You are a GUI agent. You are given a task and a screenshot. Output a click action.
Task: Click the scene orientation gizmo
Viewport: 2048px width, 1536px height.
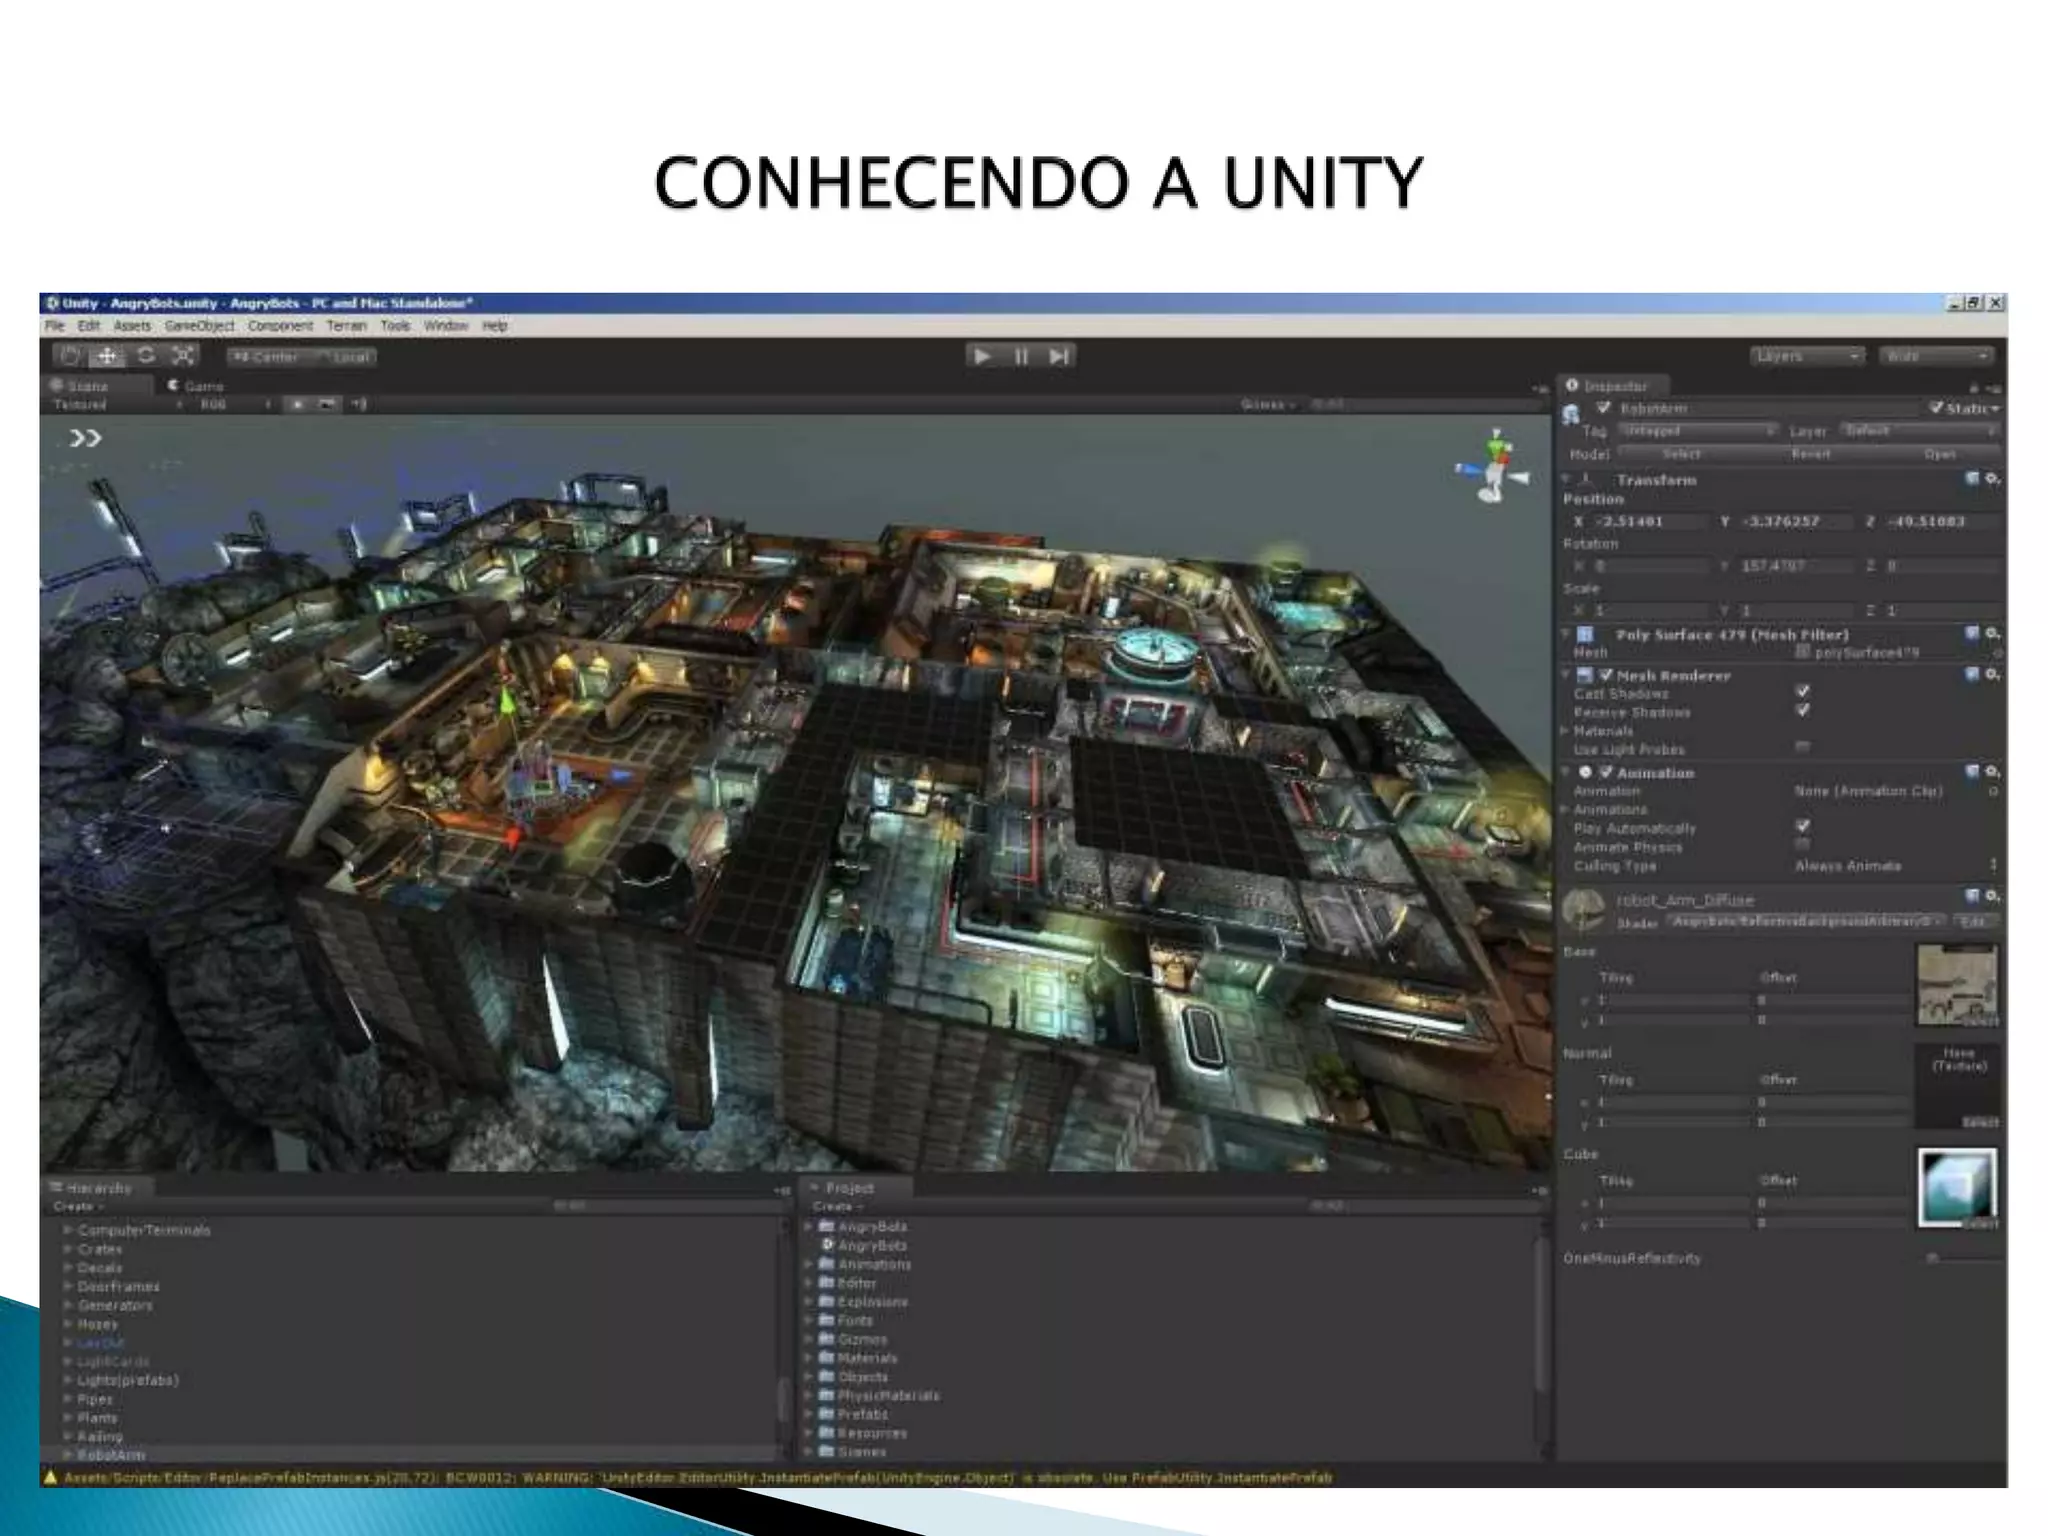coord(1494,467)
